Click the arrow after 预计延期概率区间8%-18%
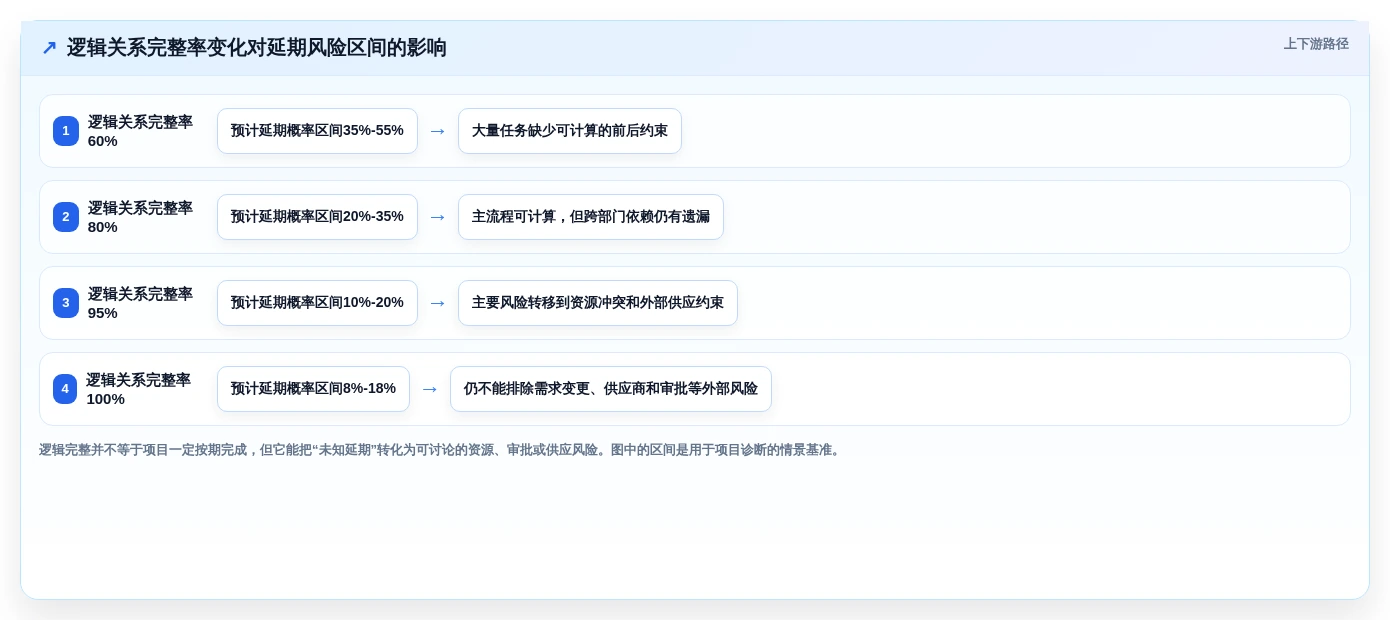Image resolution: width=1390 pixels, height=620 pixels. pos(430,389)
